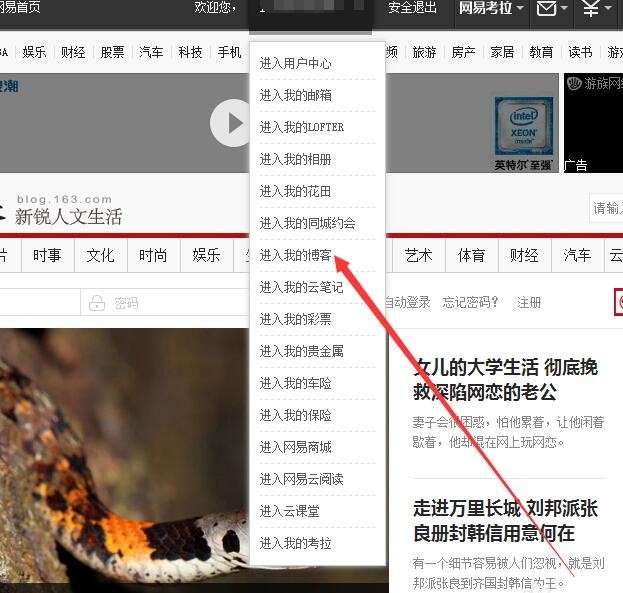
Task: Expand the 网易考拉 dropdown
Action: (x=491, y=8)
